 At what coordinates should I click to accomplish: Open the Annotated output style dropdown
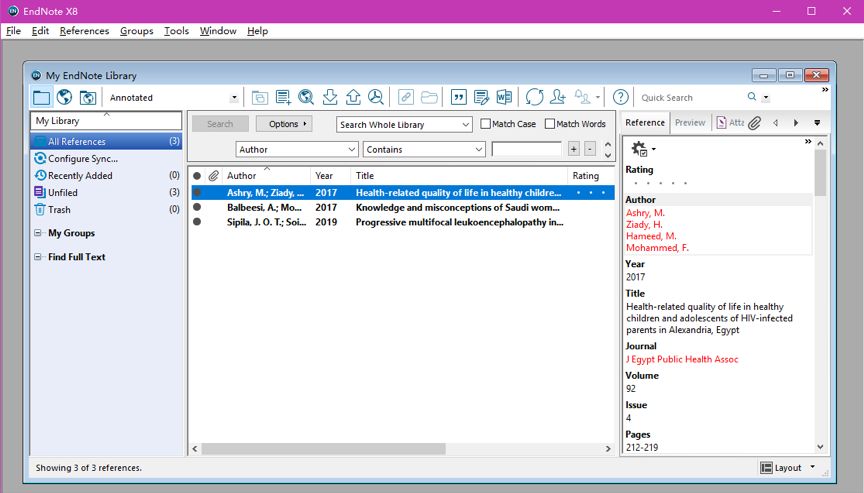(x=234, y=98)
